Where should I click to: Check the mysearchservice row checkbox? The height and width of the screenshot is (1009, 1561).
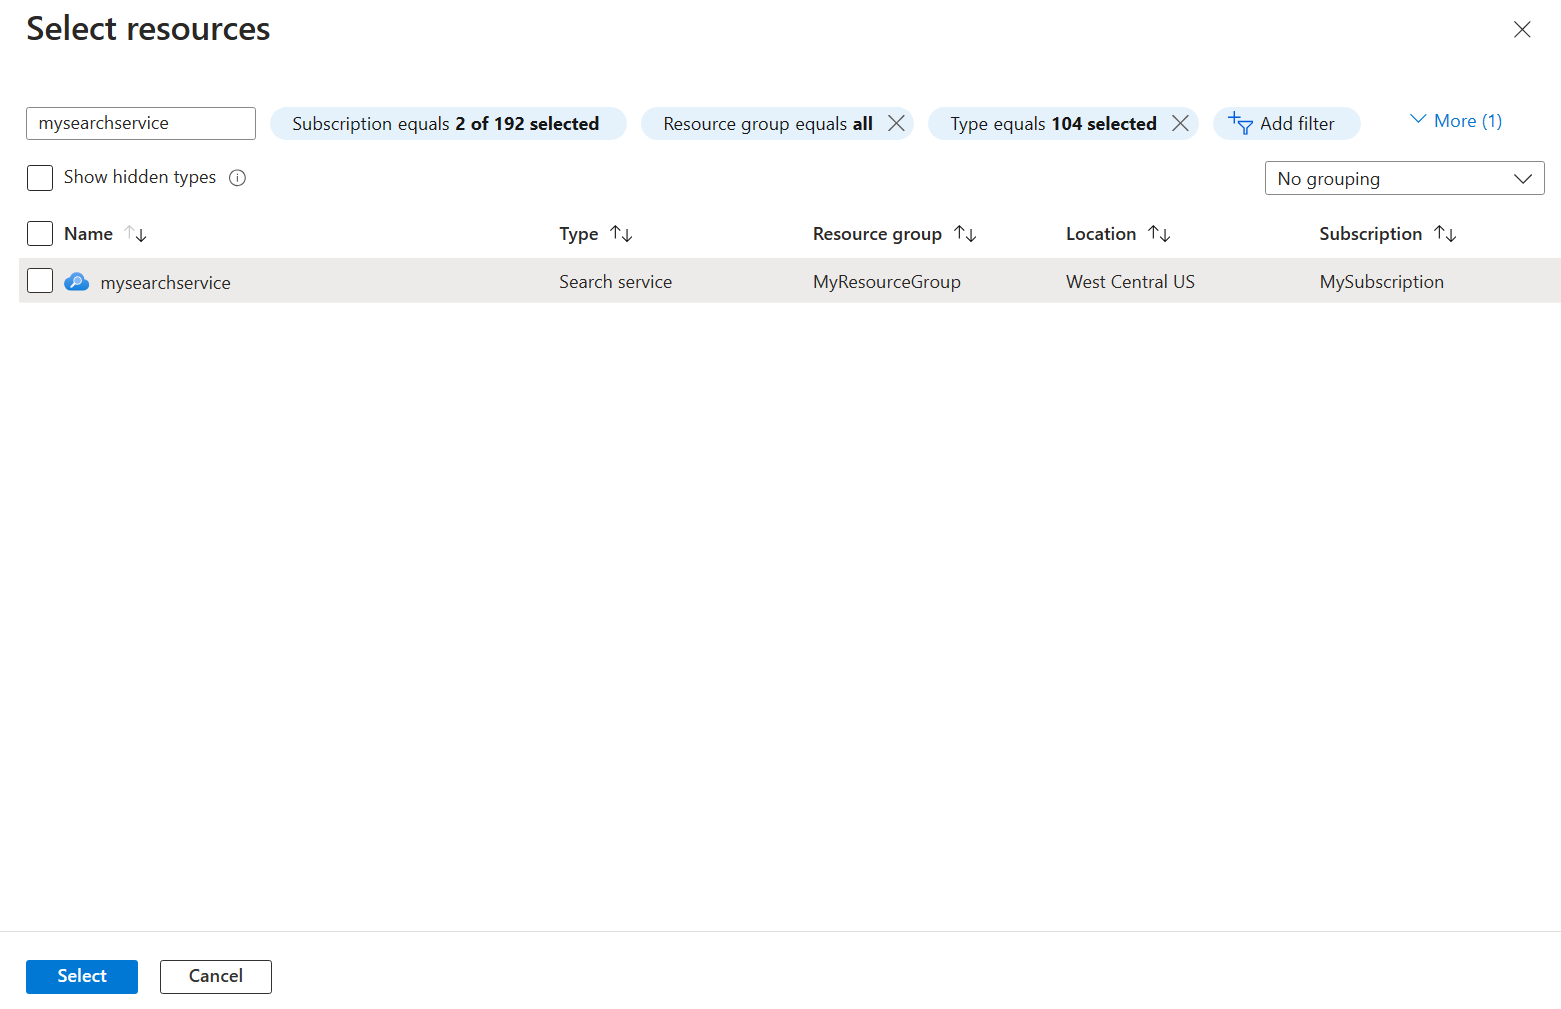coord(39,281)
